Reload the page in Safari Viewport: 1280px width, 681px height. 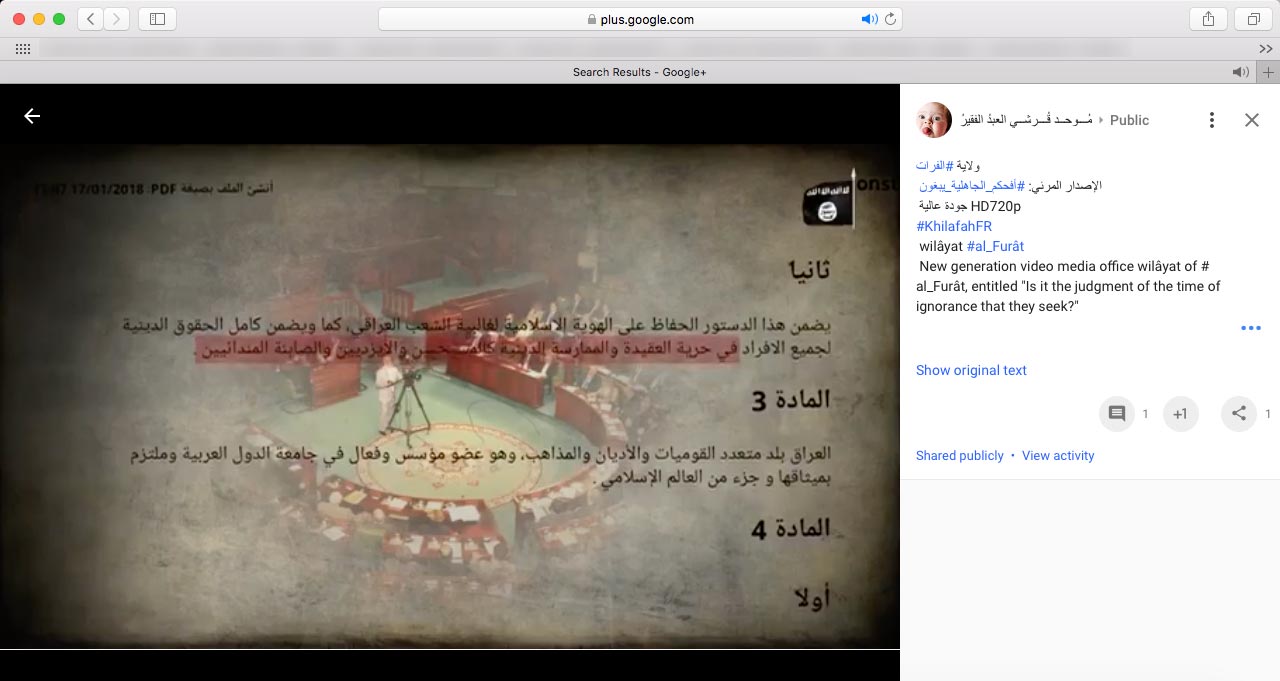[889, 19]
